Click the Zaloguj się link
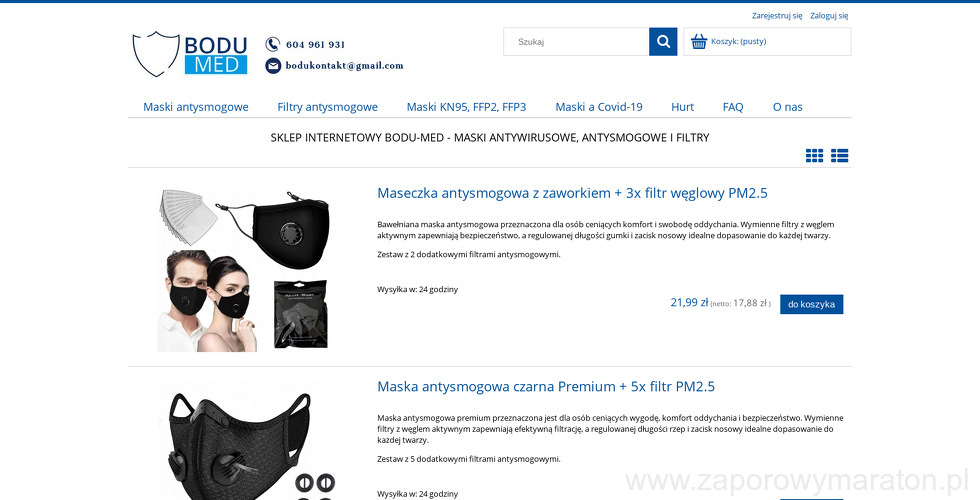Screen dimensions: 980x500 pos(829,16)
